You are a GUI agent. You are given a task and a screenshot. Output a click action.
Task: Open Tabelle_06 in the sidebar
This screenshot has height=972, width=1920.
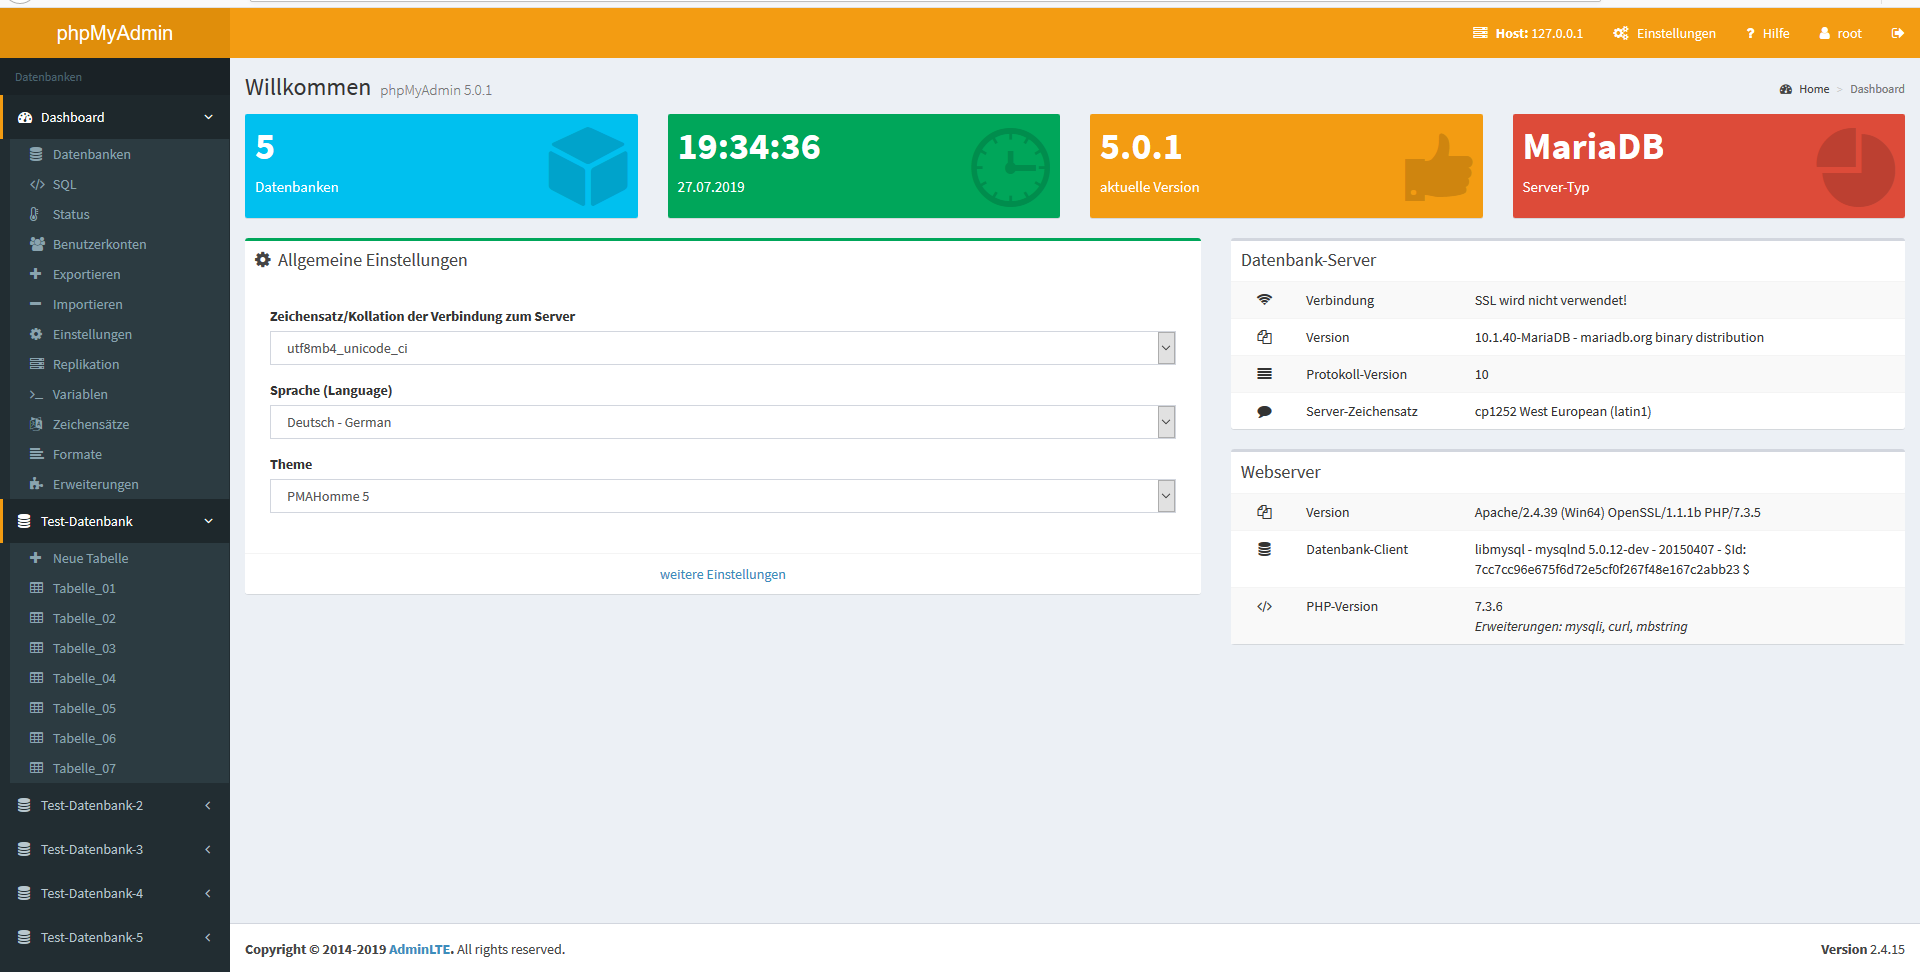coord(84,738)
